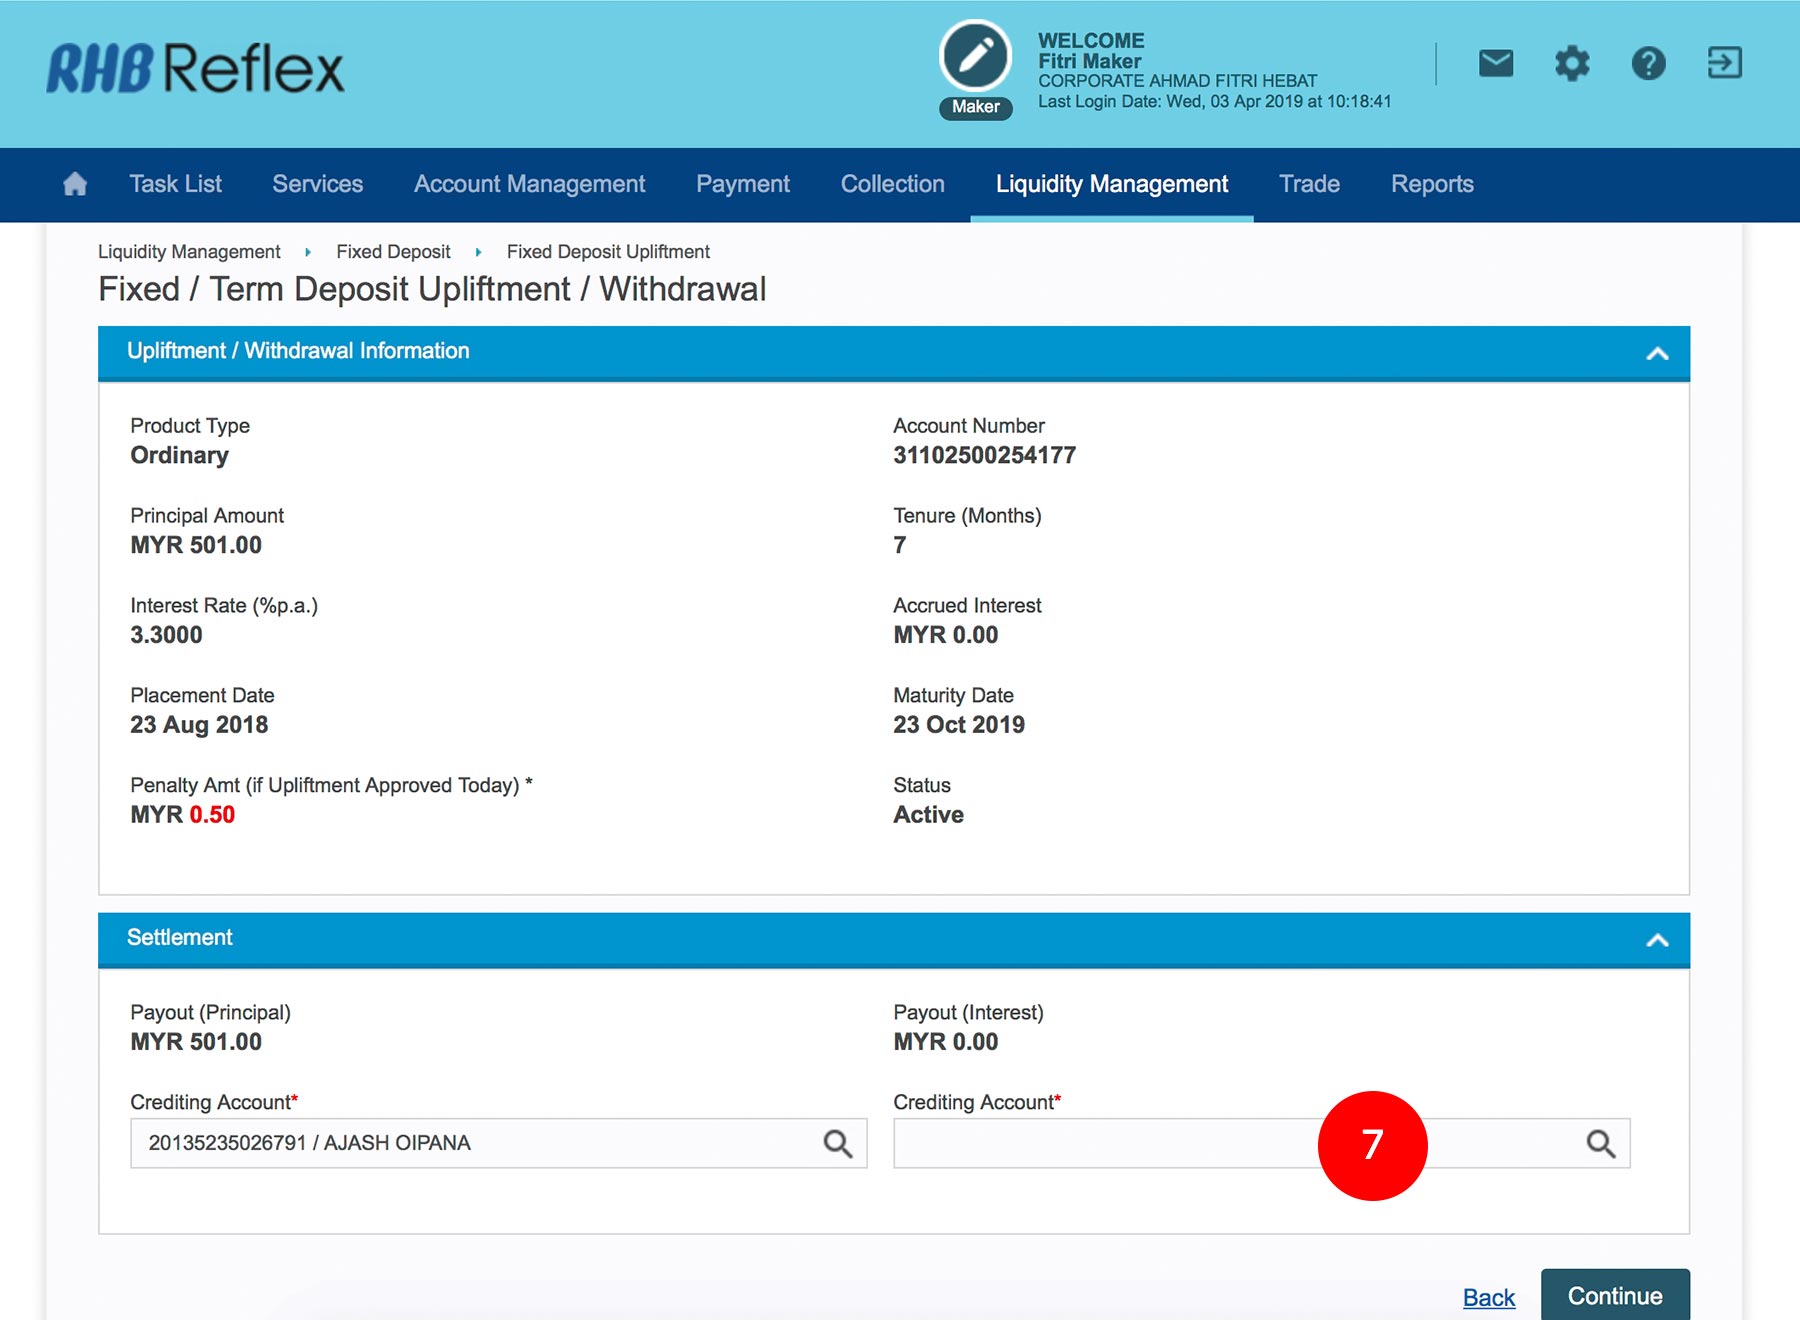This screenshot has width=1800, height=1320.
Task: Click the help question mark icon
Action: pyautogui.click(x=1648, y=64)
